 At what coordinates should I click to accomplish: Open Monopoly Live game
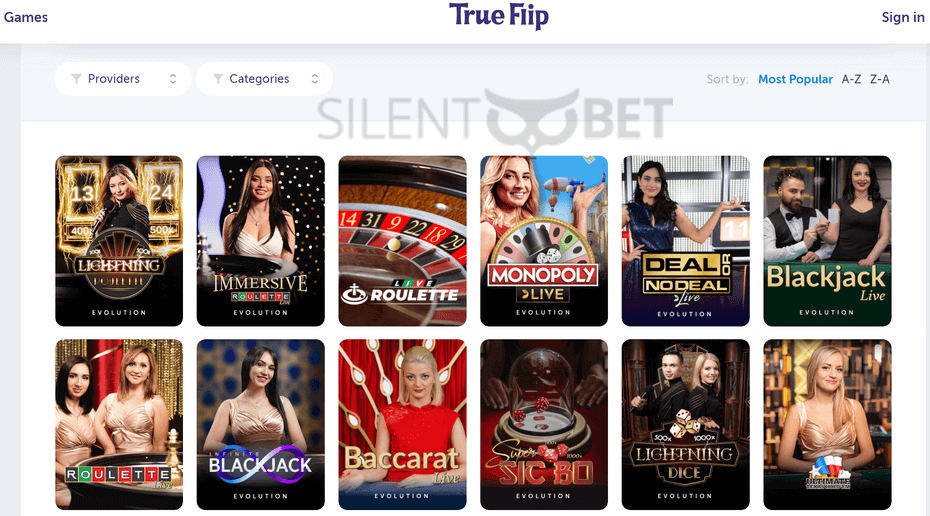point(544,241)
